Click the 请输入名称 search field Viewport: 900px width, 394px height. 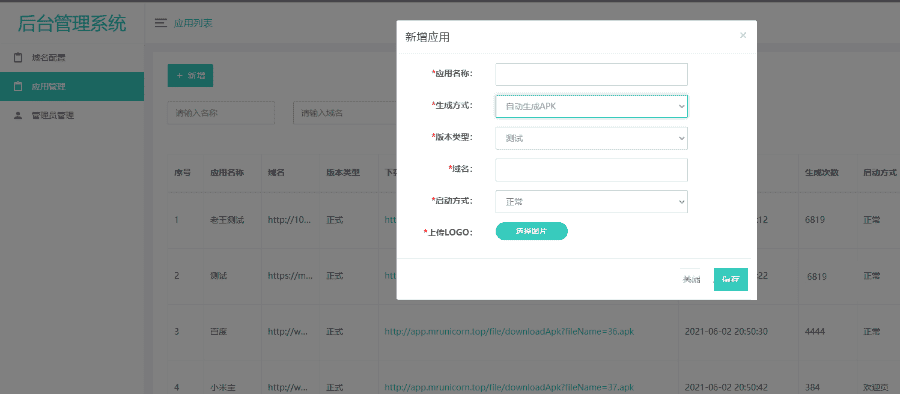point(221,113)
